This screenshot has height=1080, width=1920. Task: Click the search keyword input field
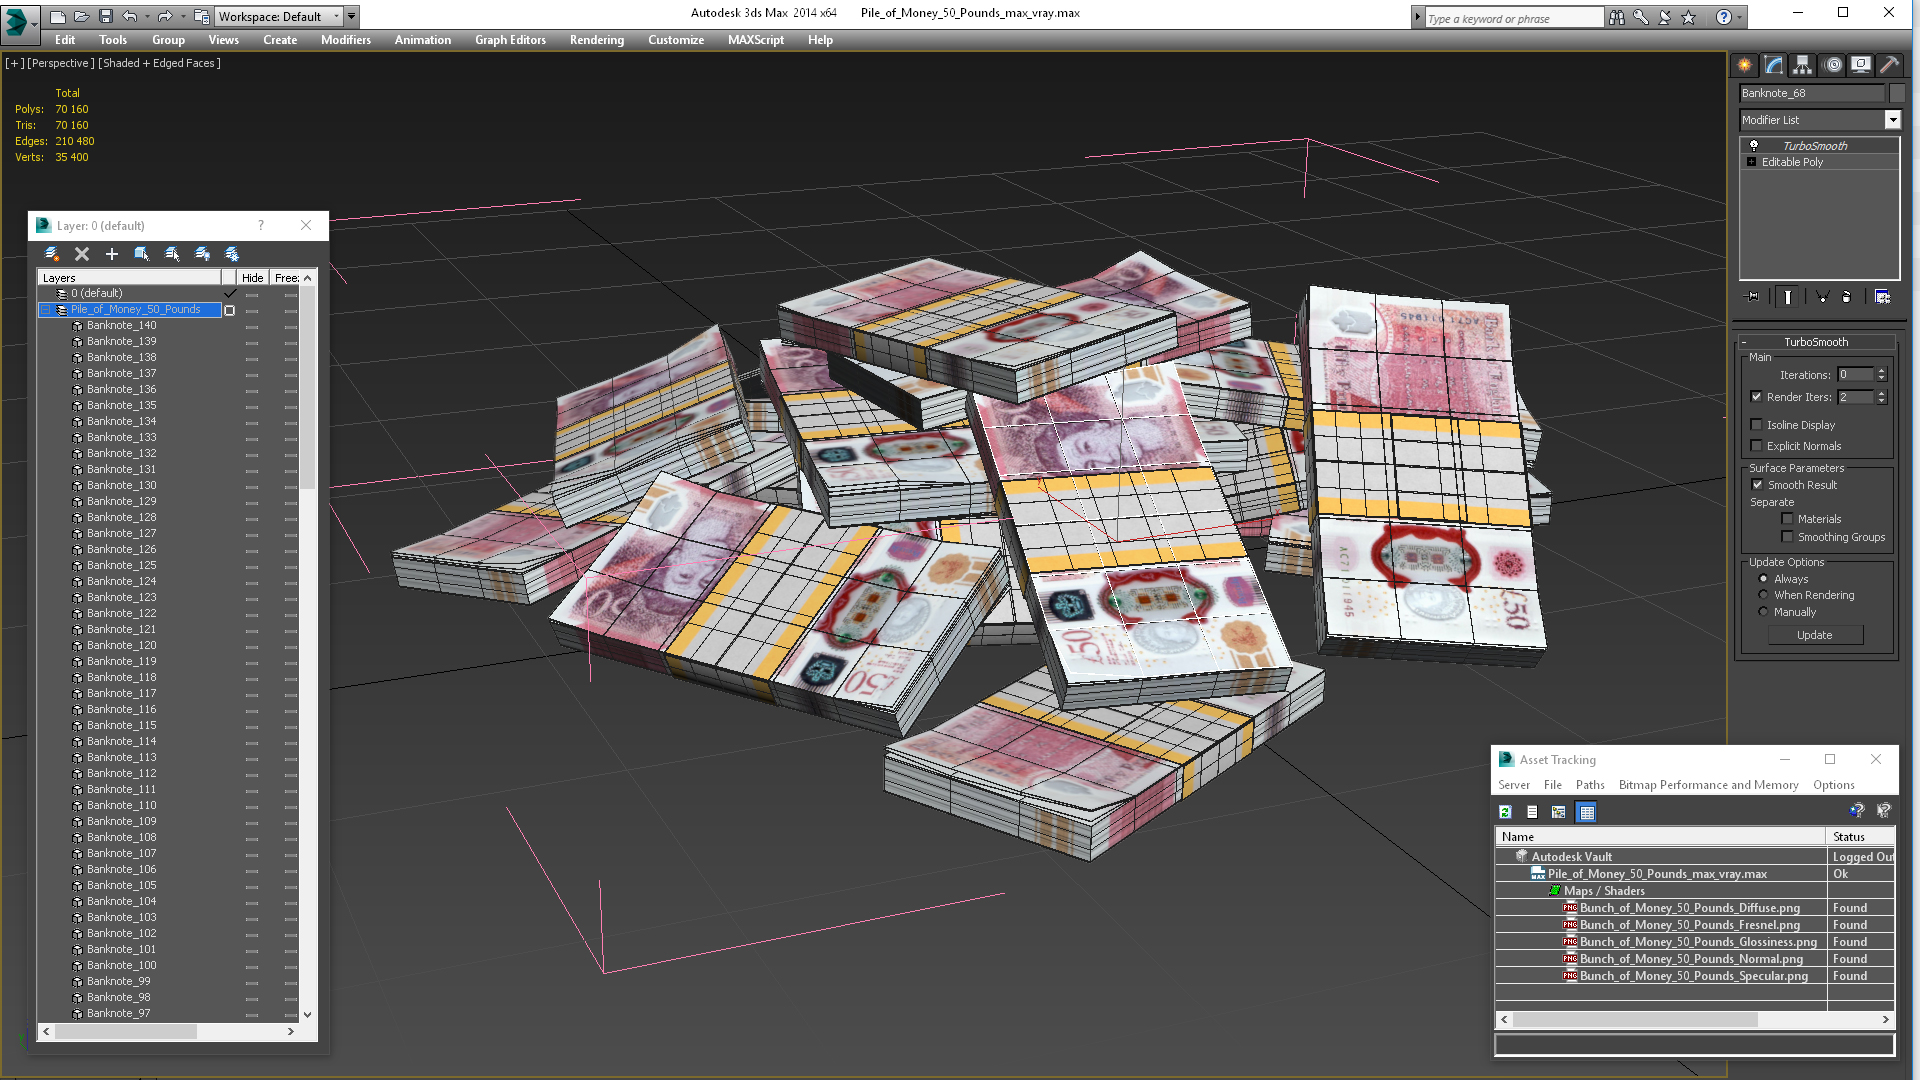[x=1513, y=18]
